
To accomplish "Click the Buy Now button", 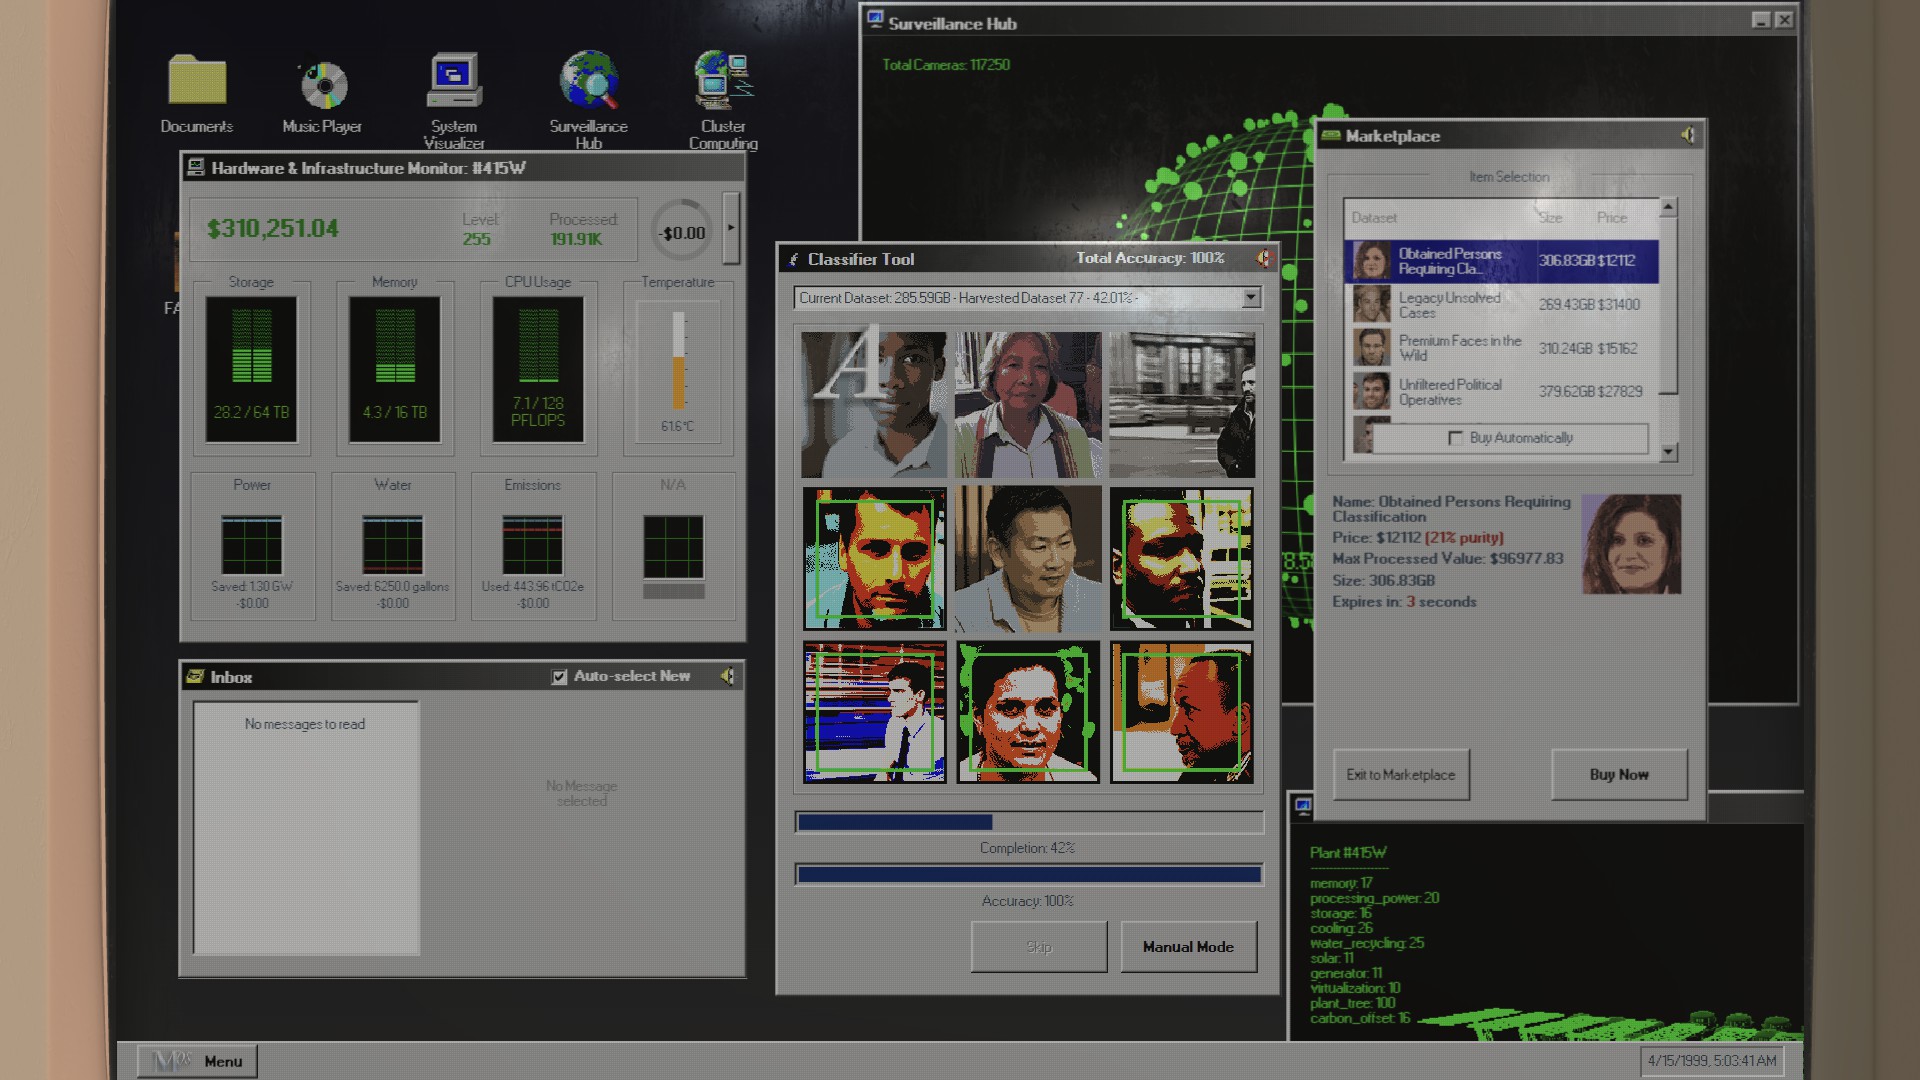I will point(1618,775).
